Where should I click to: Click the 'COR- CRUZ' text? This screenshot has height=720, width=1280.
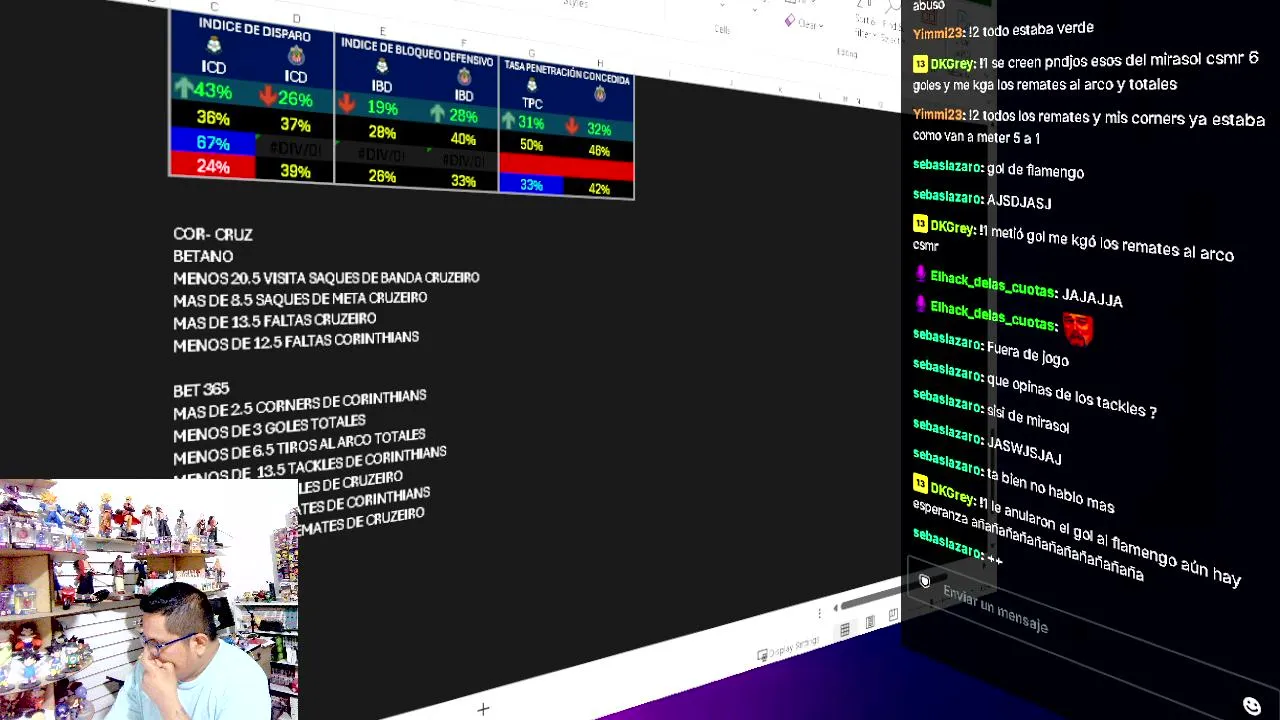[213, 234]
